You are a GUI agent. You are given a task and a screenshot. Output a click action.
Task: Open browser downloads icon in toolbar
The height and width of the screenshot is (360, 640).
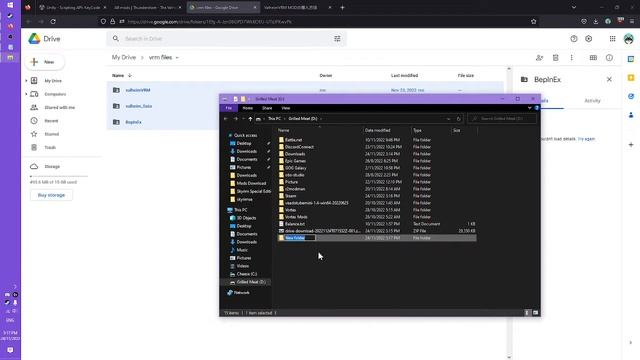pyautogui.click(x=596, y=21)
